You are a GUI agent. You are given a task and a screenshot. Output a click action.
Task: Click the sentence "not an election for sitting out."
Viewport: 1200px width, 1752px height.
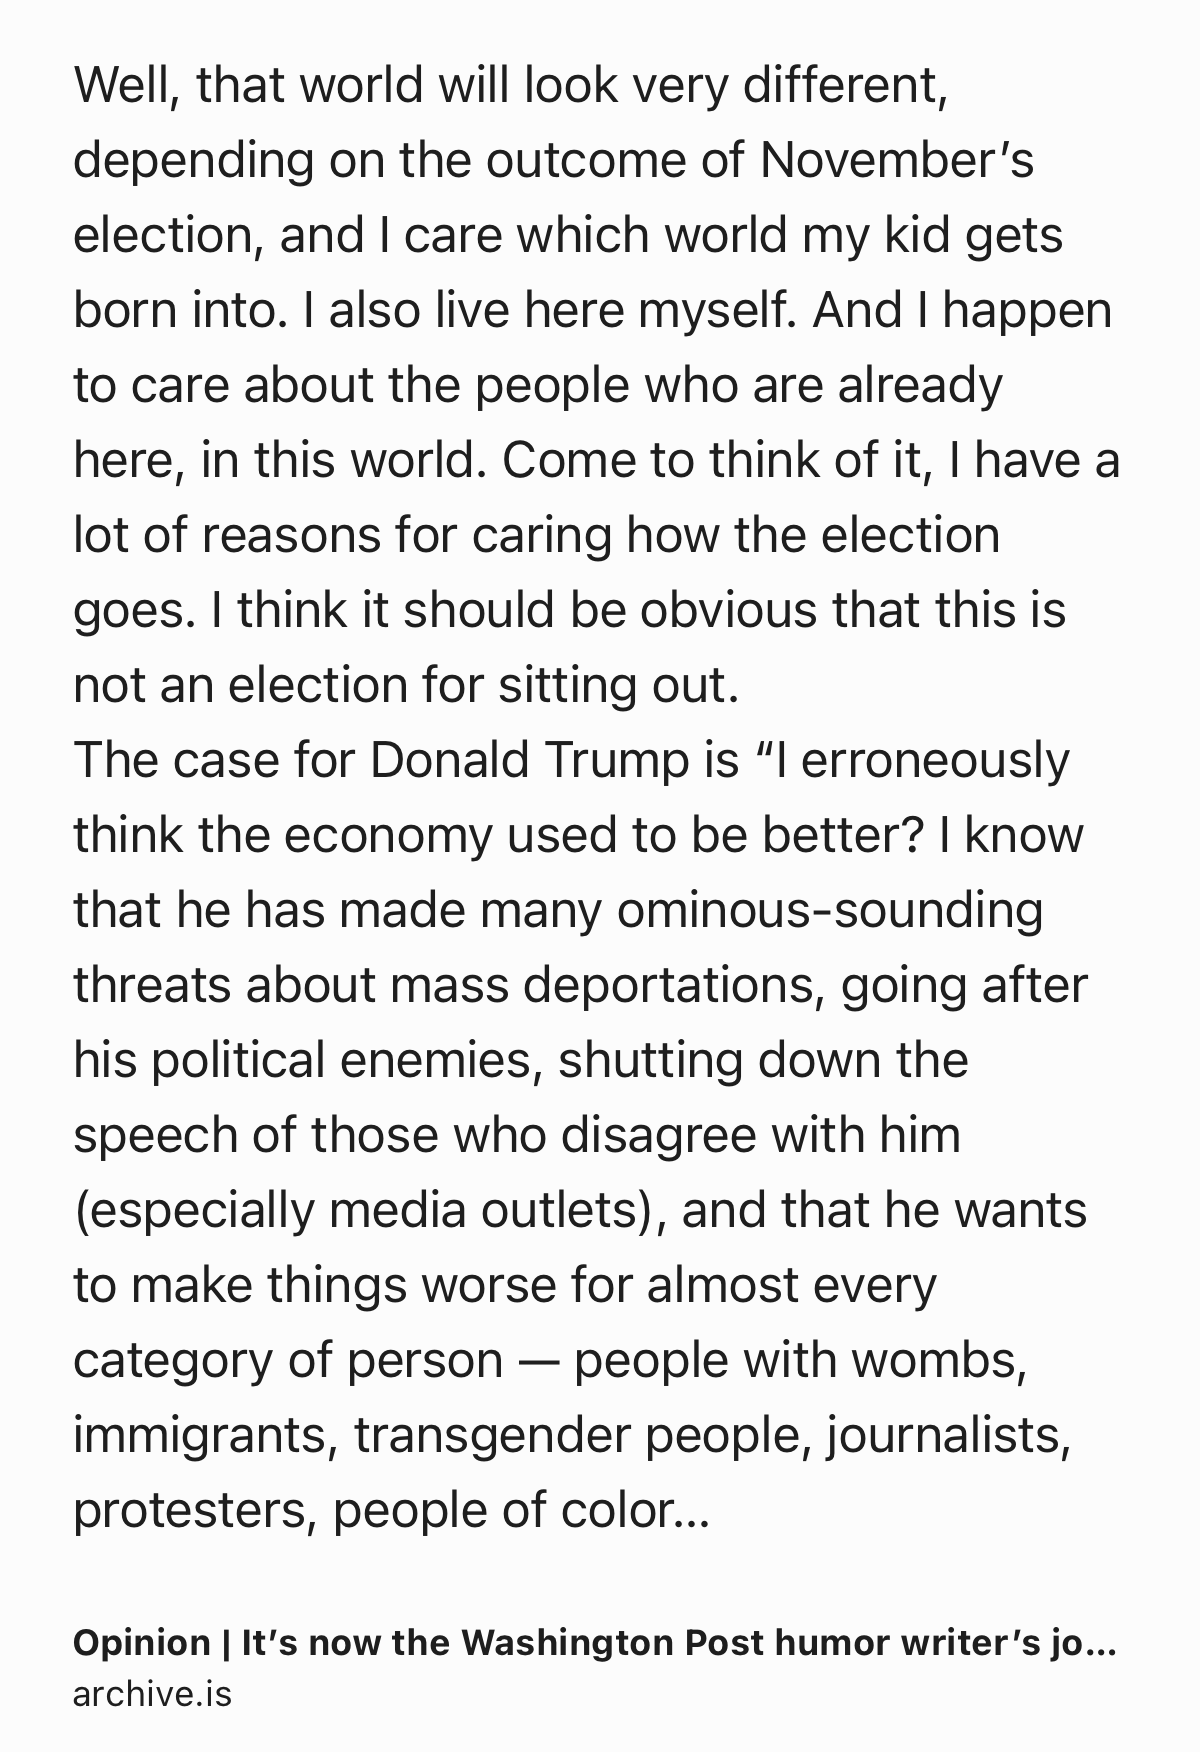[406, 686]
